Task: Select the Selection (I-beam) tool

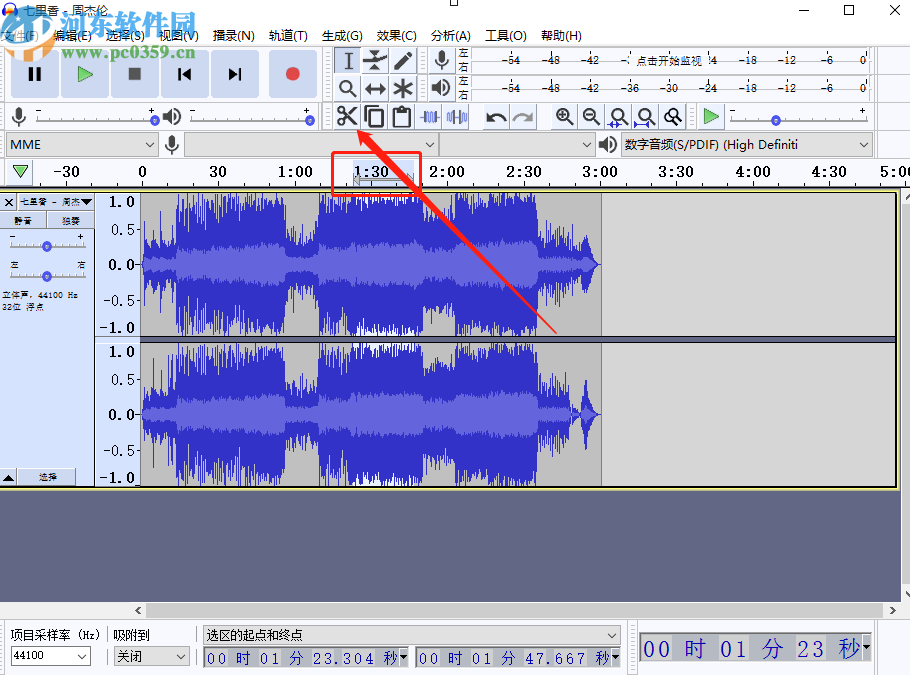Action: coord(348,60)
